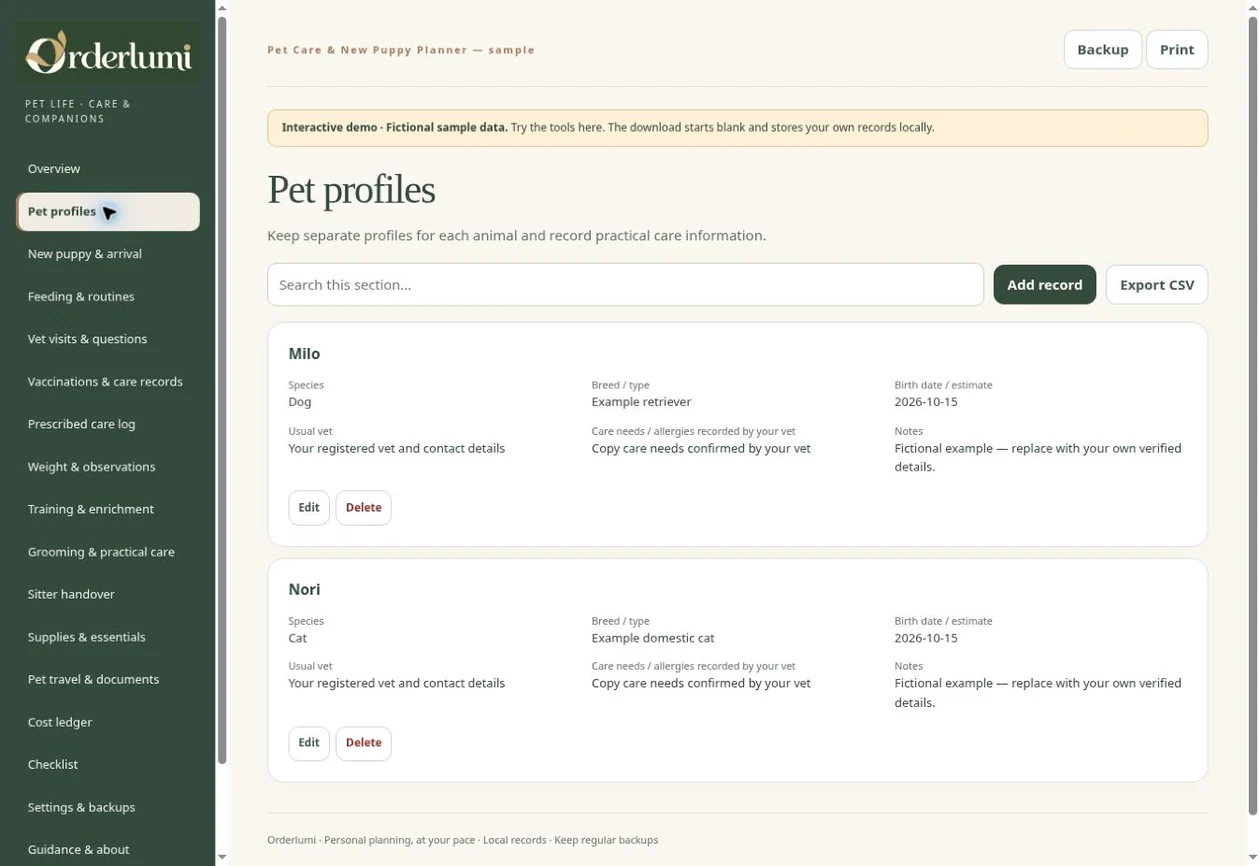Screen dimensions: 1260x866
Task: Click sidebar scrollbar up arrow
Action: (222, 8)
